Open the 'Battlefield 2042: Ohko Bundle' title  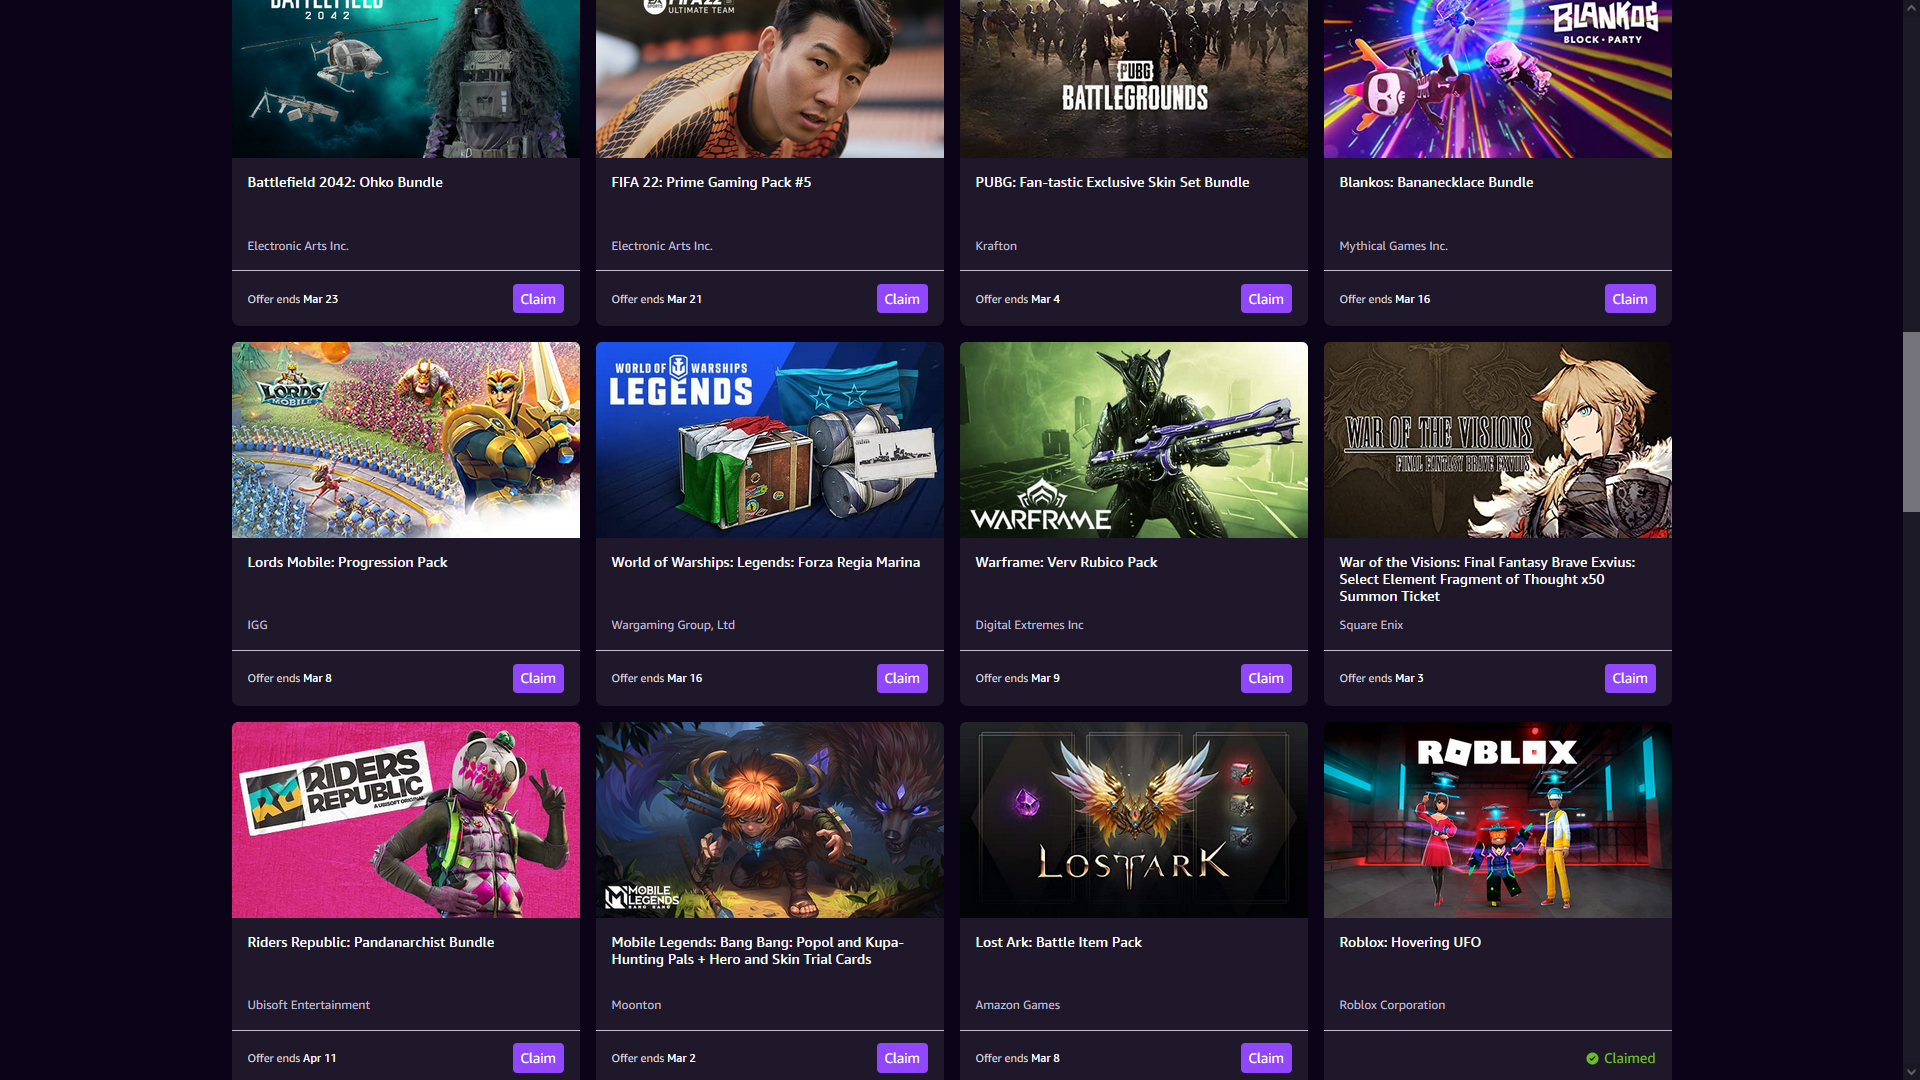(x=345, y=182)
